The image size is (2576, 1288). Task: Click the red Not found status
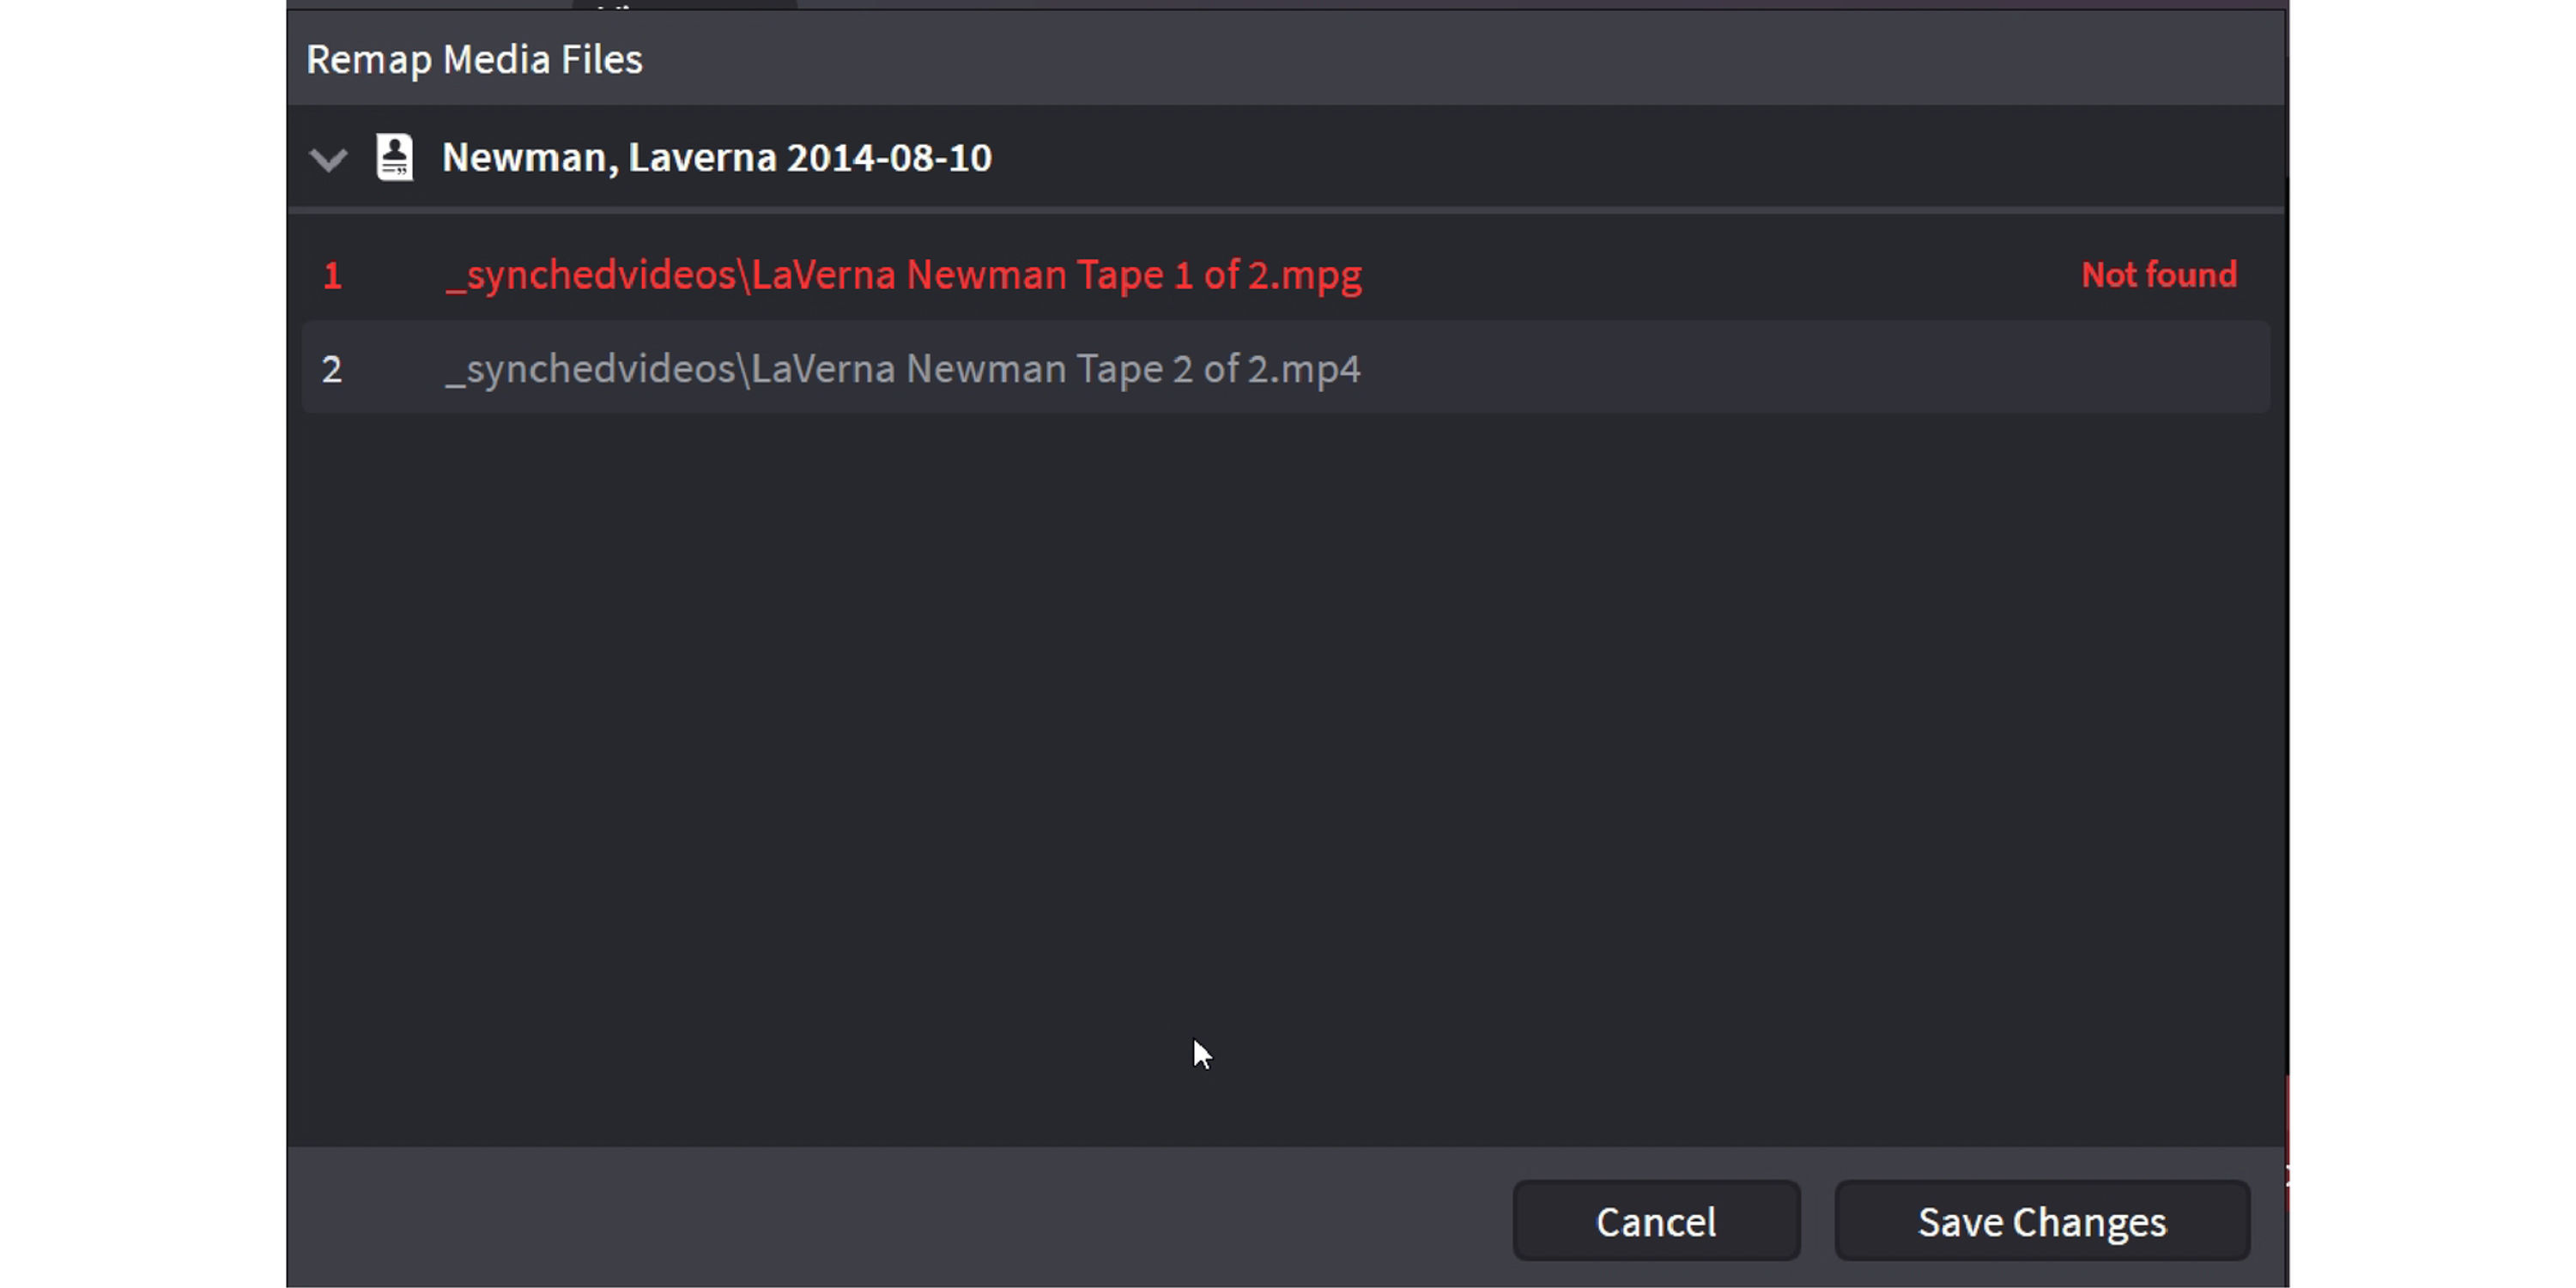coord(2158,275)
